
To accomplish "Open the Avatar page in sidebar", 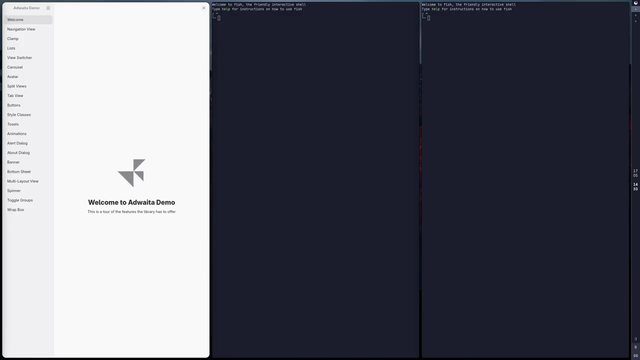I will (29, 77).
